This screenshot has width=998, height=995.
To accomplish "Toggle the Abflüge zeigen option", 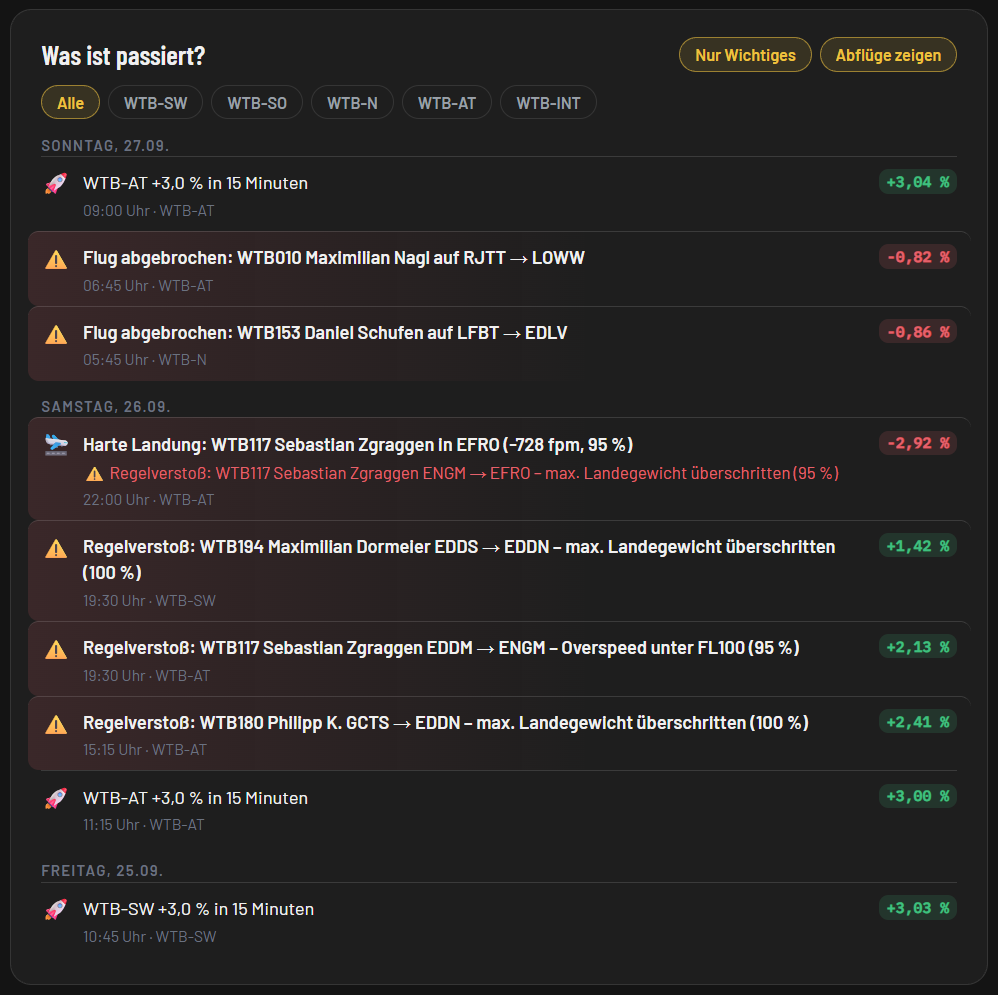I will (x=888, y=55).
